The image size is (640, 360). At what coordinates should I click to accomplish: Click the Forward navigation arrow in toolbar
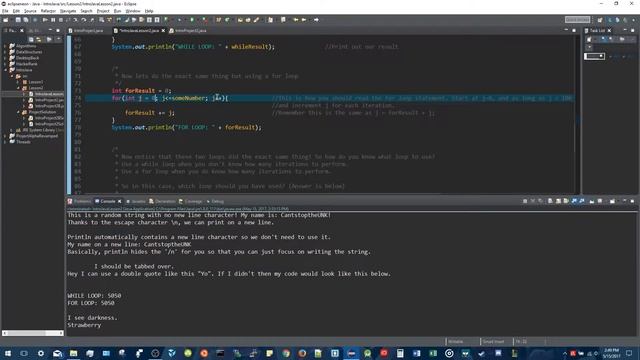point(304,20)
